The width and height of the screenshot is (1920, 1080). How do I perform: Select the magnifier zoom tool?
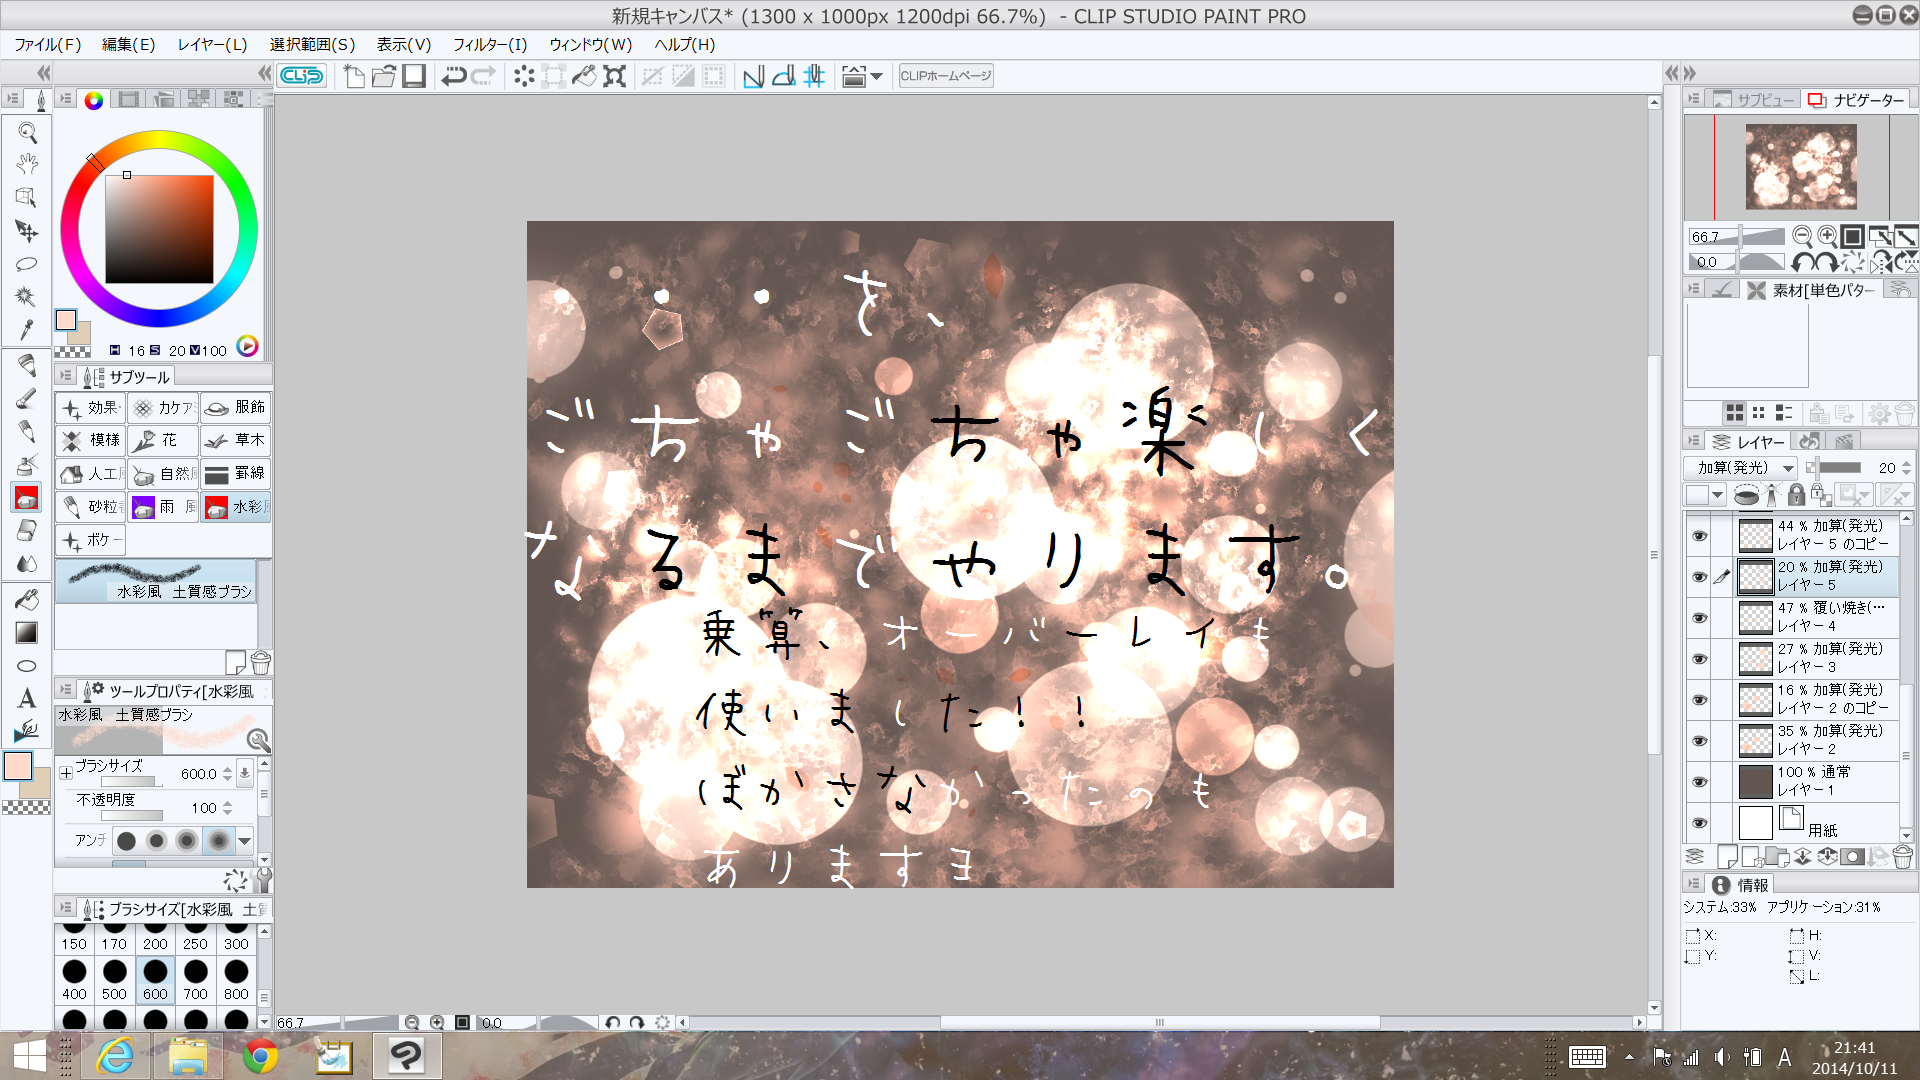pos(27,132)
